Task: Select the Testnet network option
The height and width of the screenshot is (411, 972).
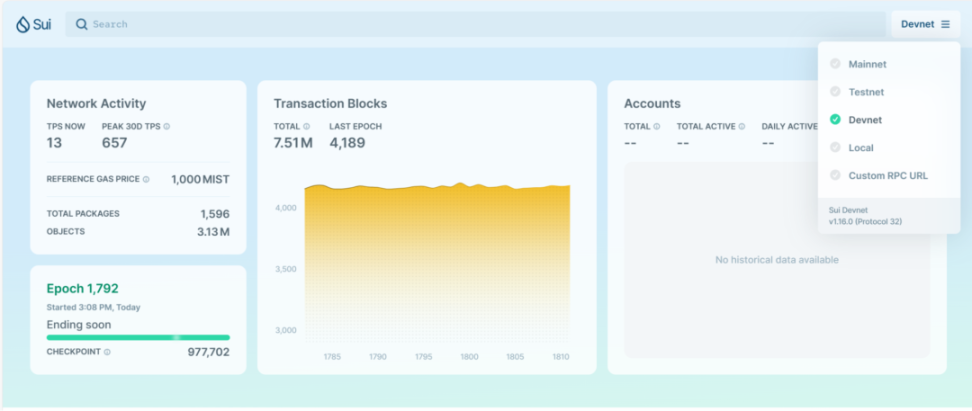Action: pyautogui.click(x=866, y=92)
